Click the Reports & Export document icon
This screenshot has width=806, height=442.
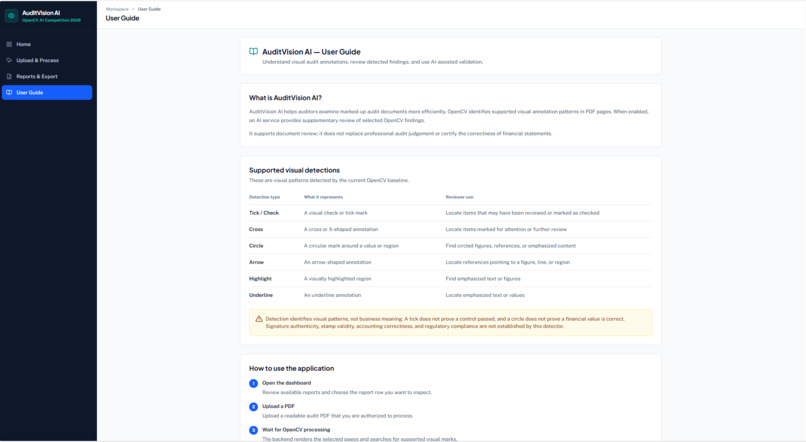pyautogui.click(x=9, y=76)
